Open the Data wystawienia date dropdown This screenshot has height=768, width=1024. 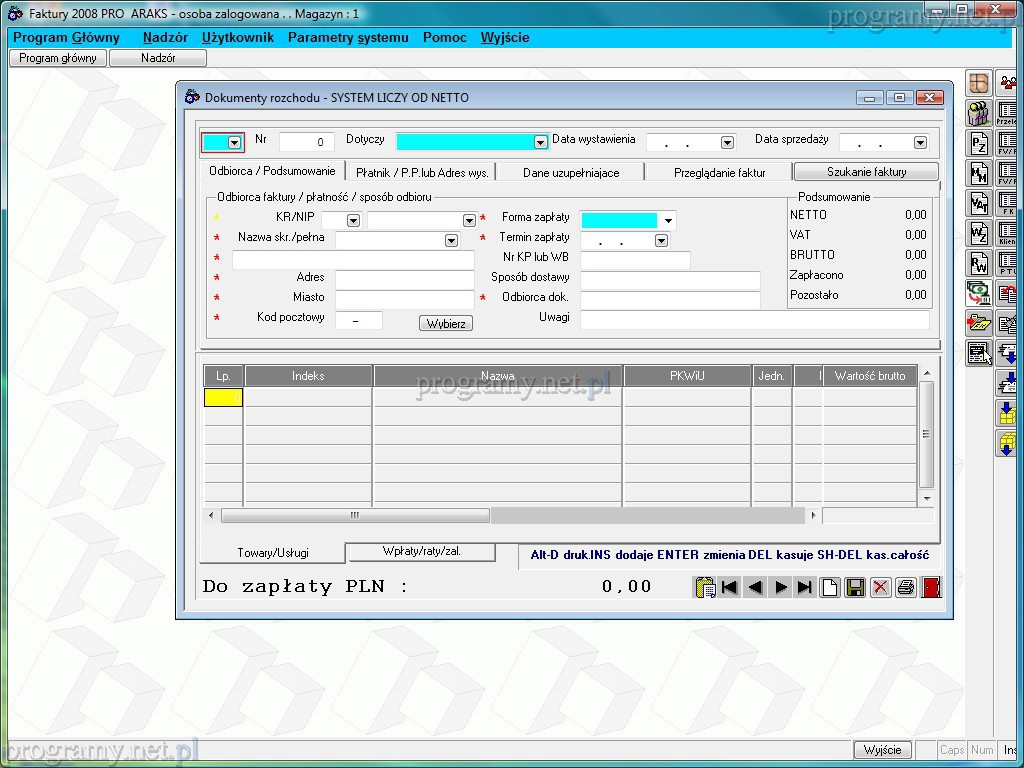coord(727,143)
